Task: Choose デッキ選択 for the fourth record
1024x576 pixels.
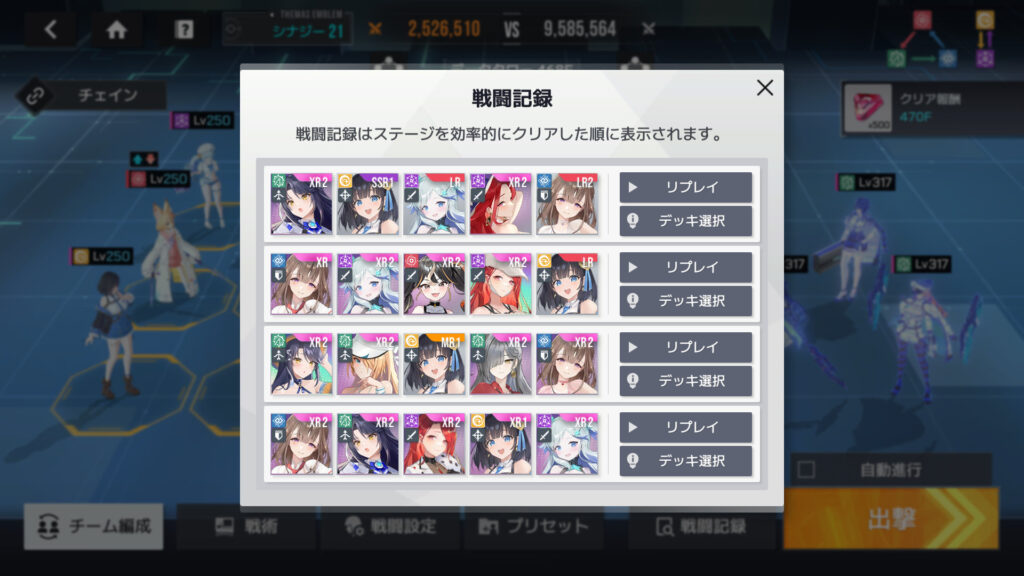Action: point(686,461)
